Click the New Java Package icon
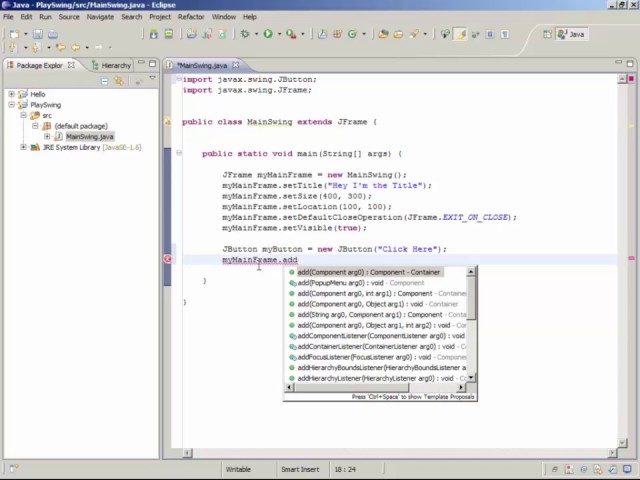This screenshot has width=640, height=480. click(337, 34)
